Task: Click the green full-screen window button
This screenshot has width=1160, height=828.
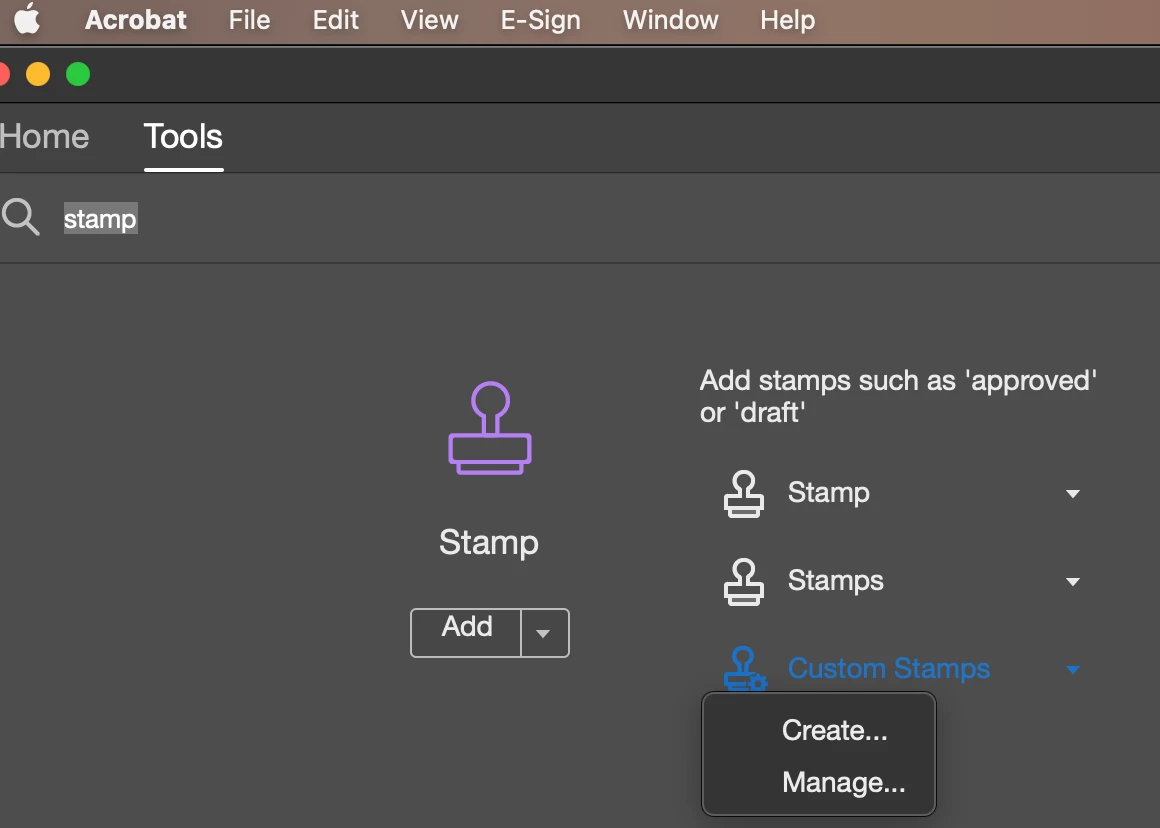Action: tap(78, 74)
